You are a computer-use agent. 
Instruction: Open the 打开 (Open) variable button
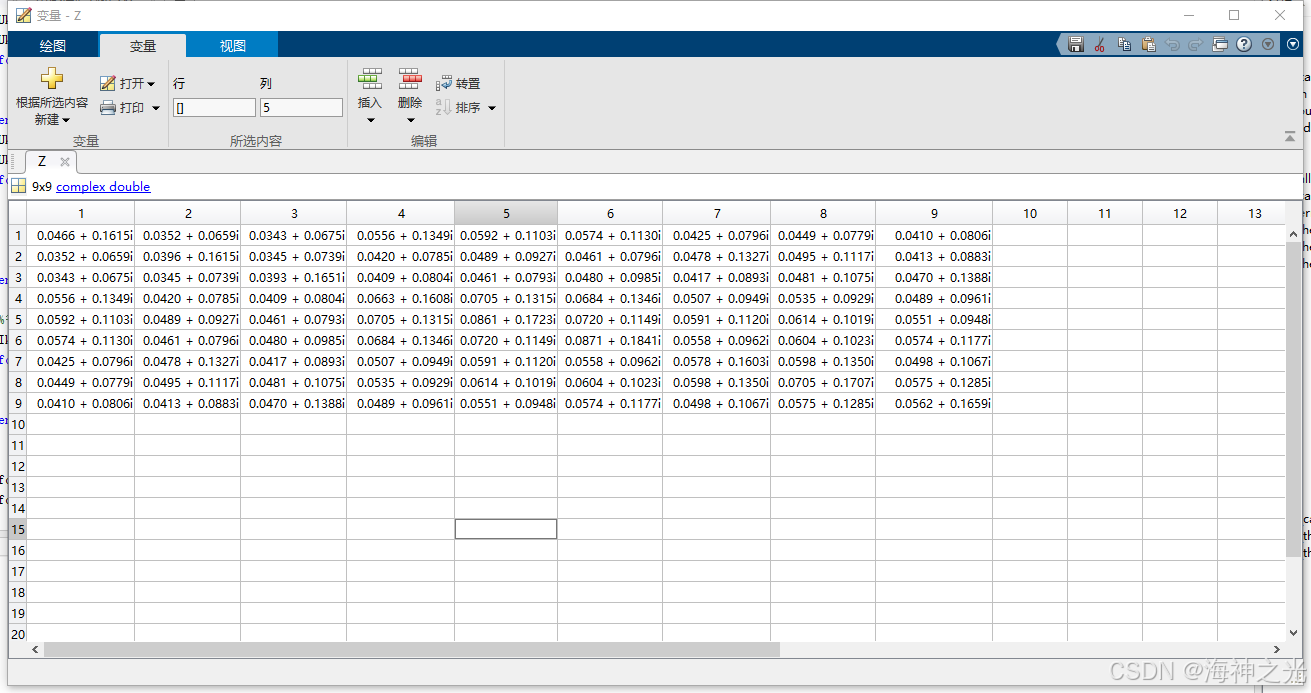(x=127, y=83)
